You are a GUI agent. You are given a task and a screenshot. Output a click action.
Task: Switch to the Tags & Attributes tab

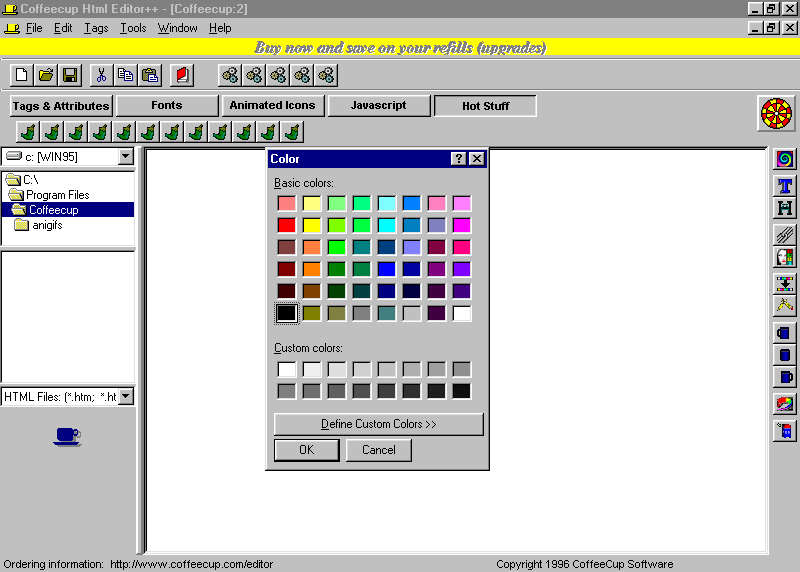click(61, 106)
